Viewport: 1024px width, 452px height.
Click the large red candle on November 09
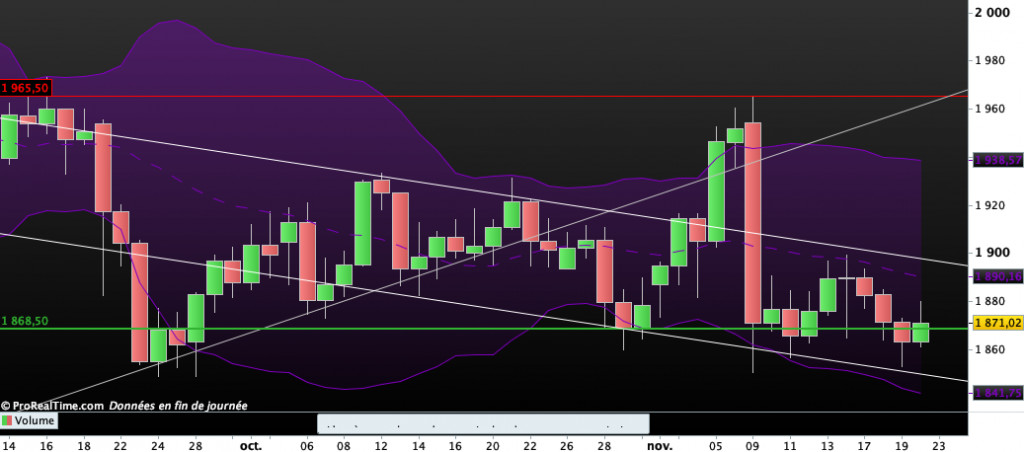tap(753, 220)
